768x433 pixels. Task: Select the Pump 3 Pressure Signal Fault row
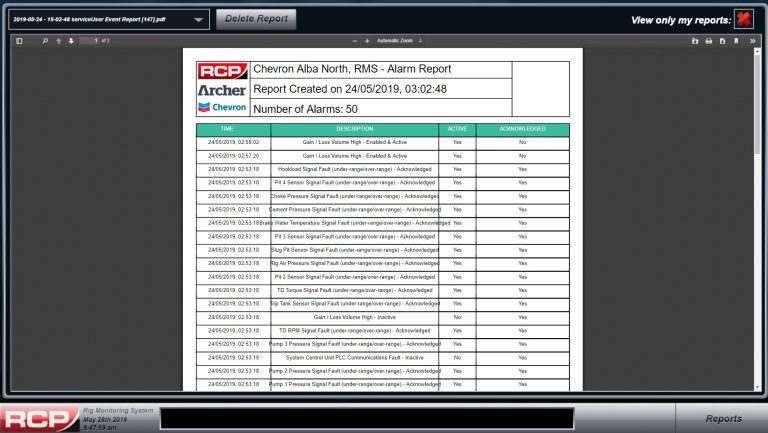383,344
